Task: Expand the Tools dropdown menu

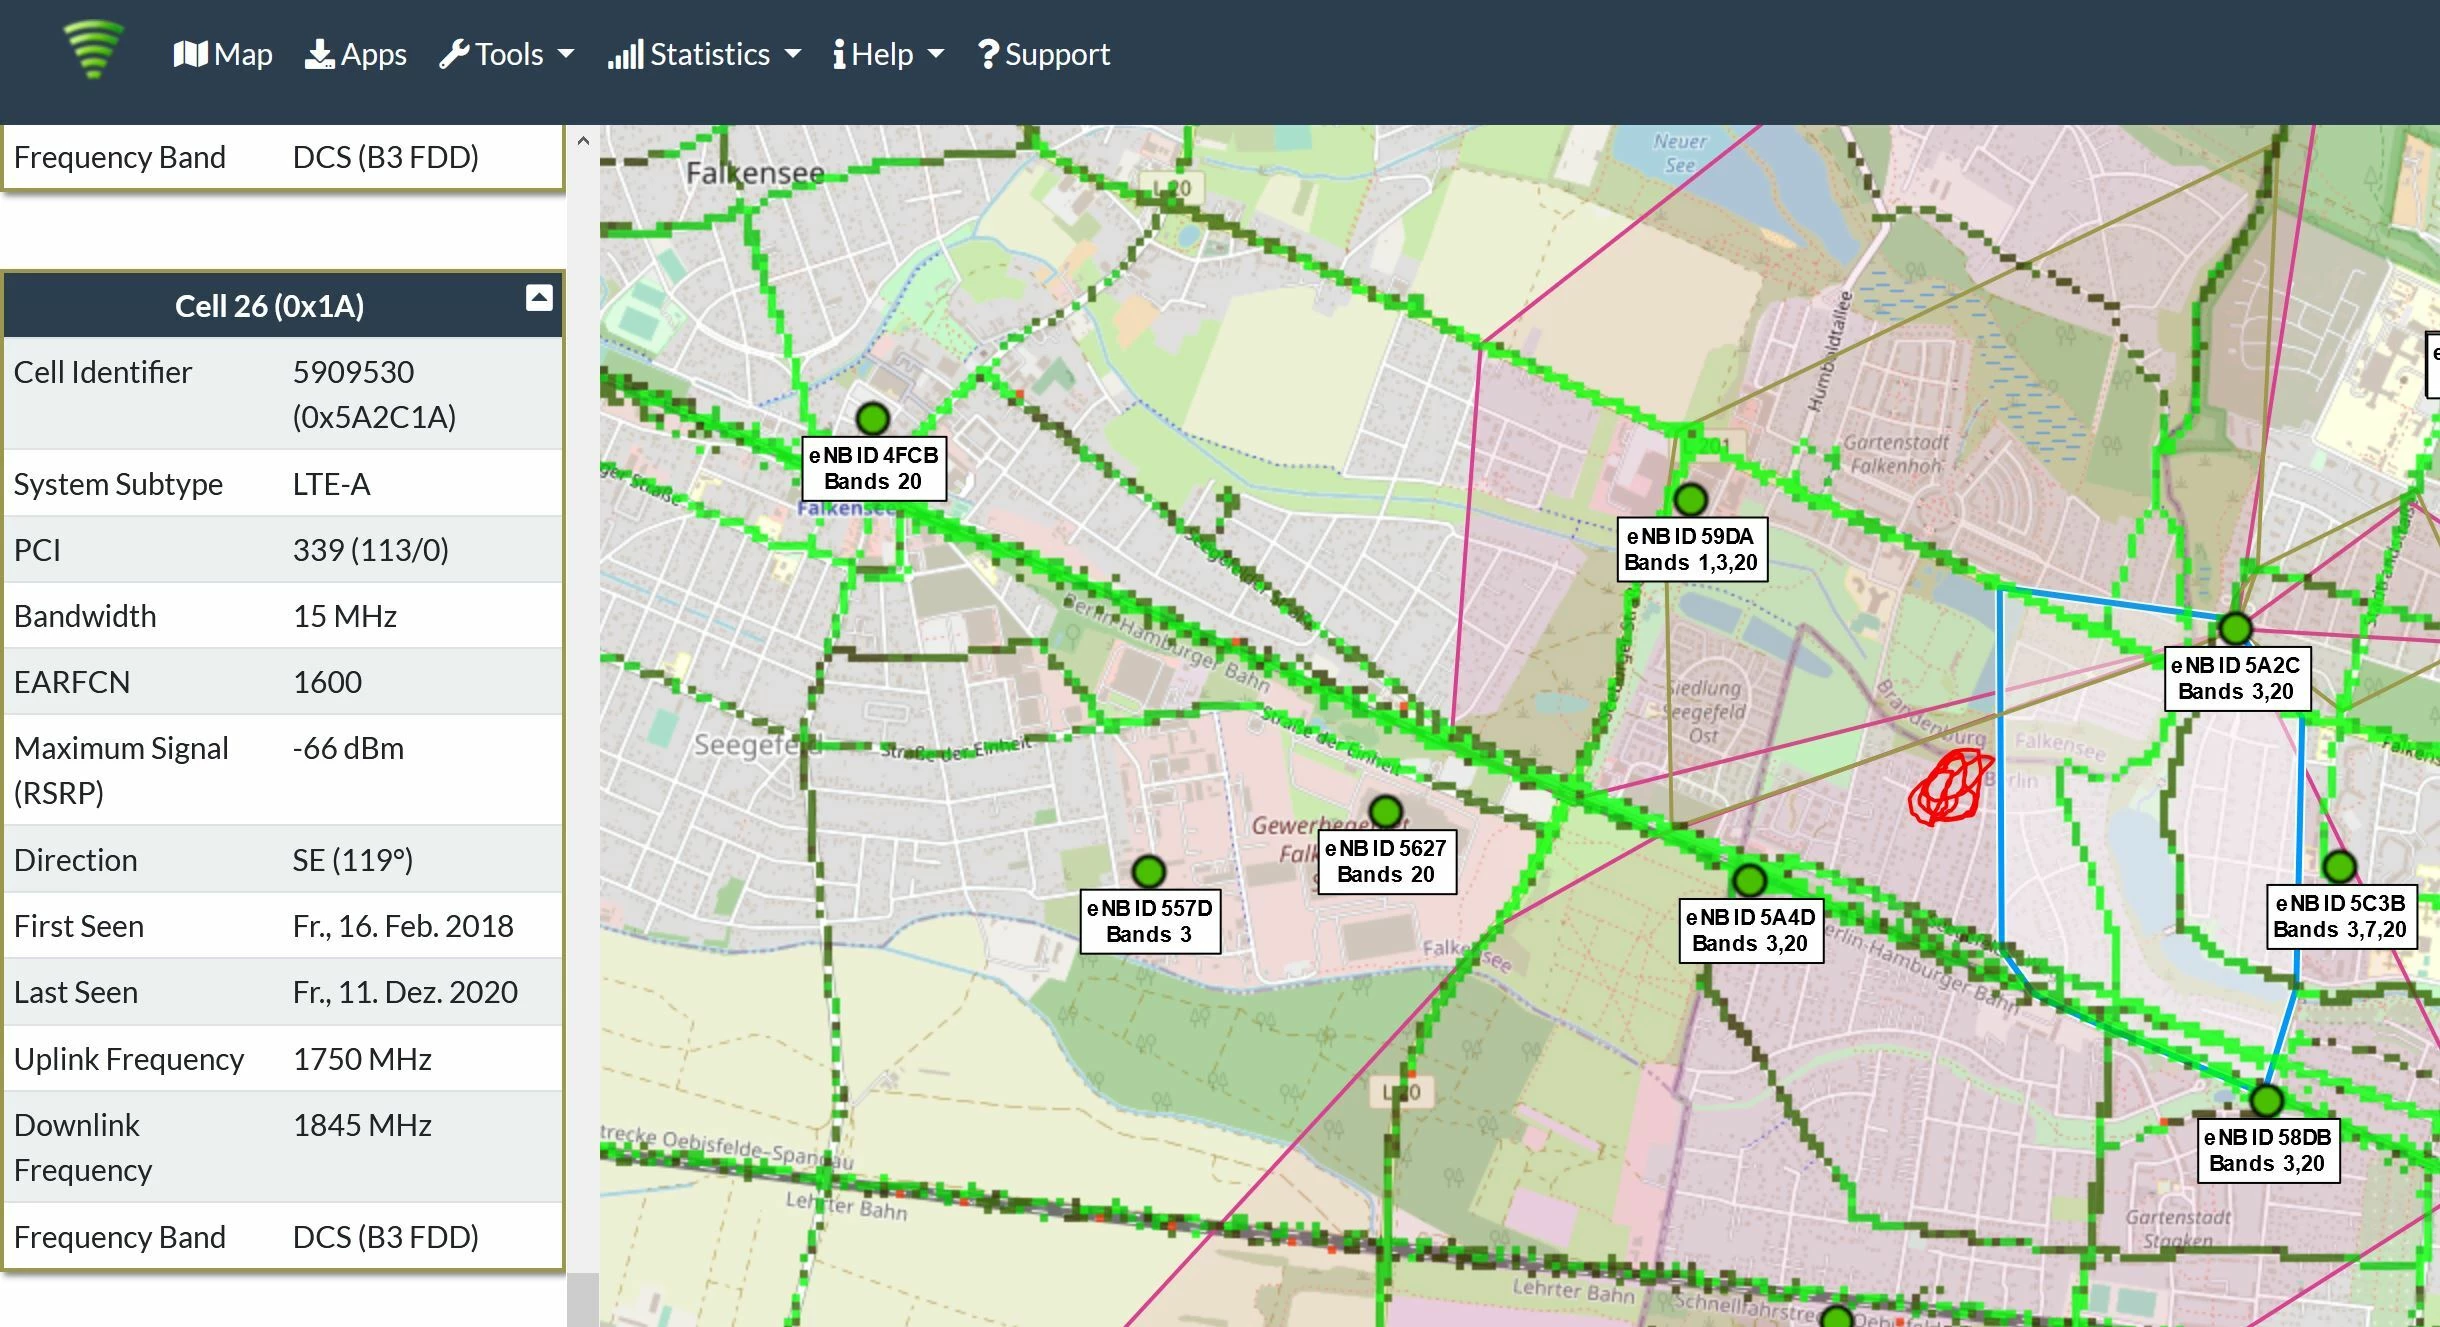Action: (x=507, y=54)
